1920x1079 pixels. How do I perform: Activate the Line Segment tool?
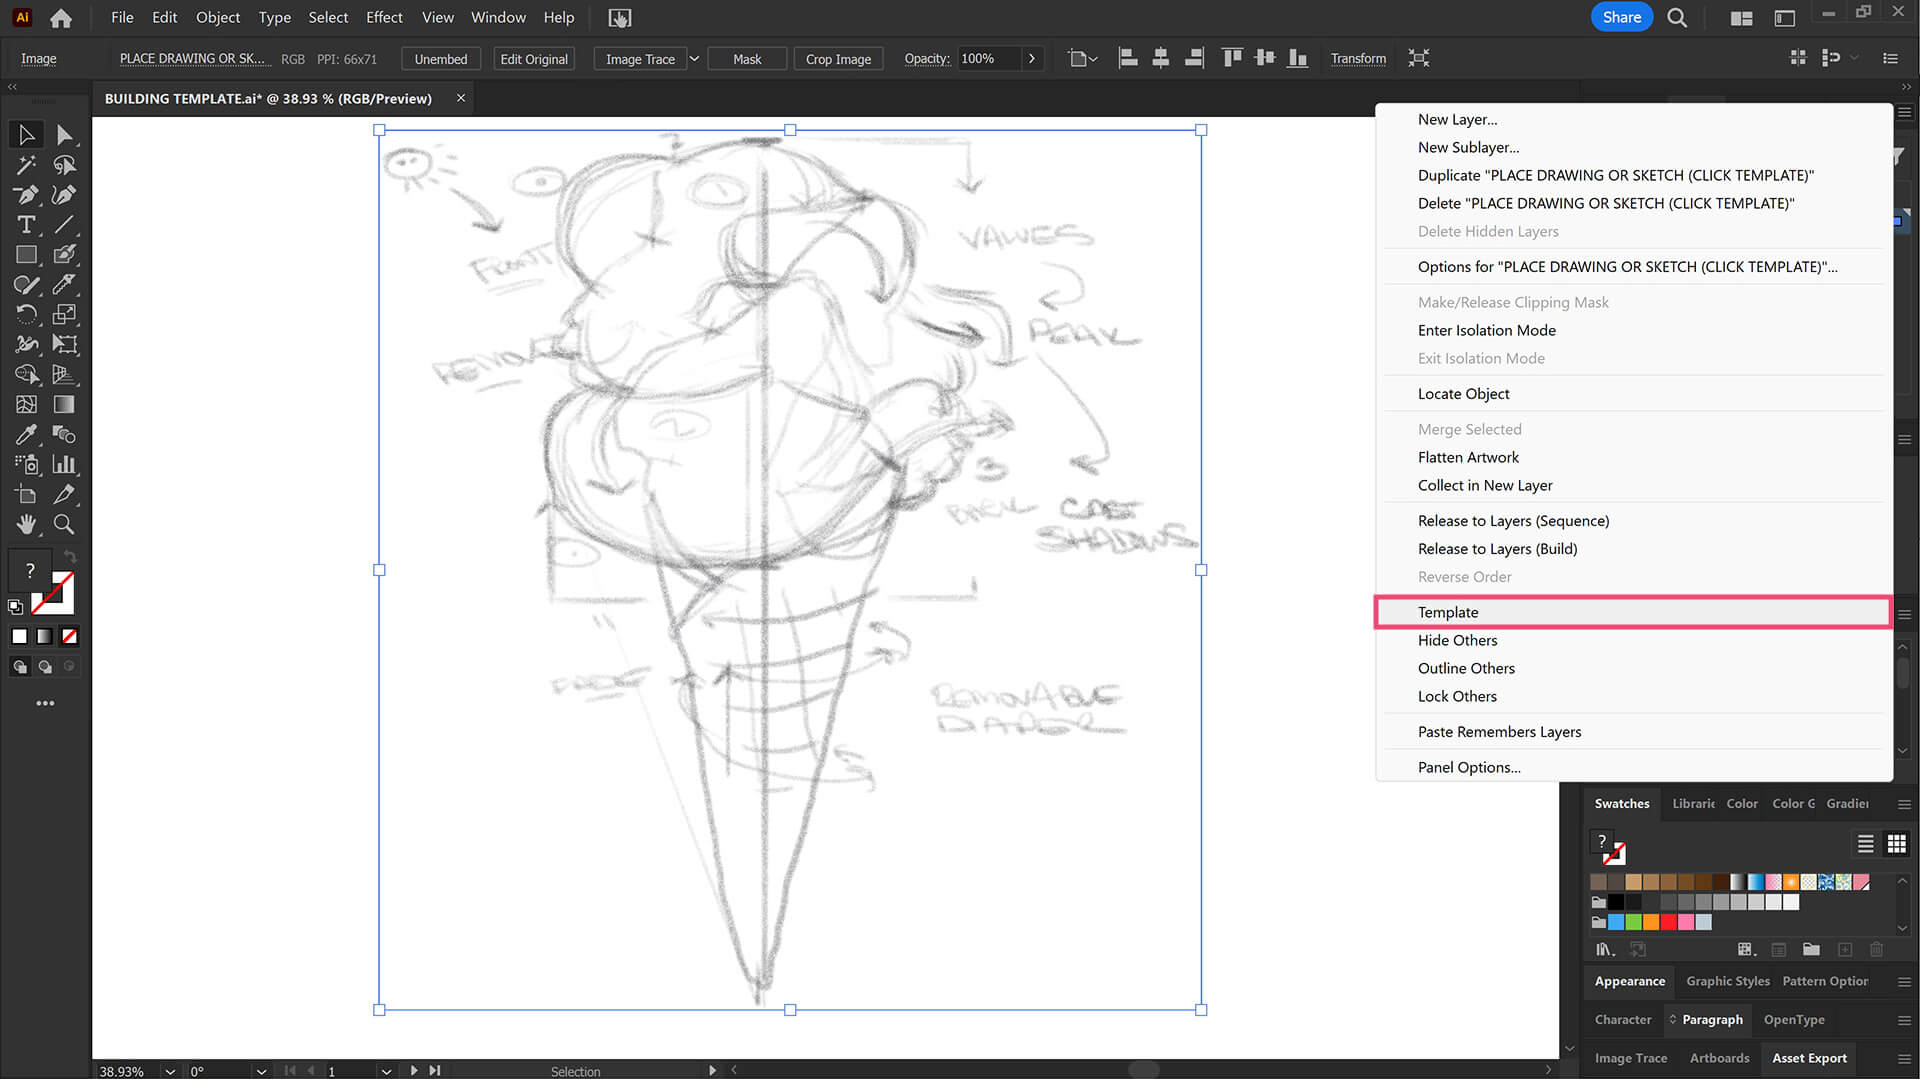coord(64,225)
